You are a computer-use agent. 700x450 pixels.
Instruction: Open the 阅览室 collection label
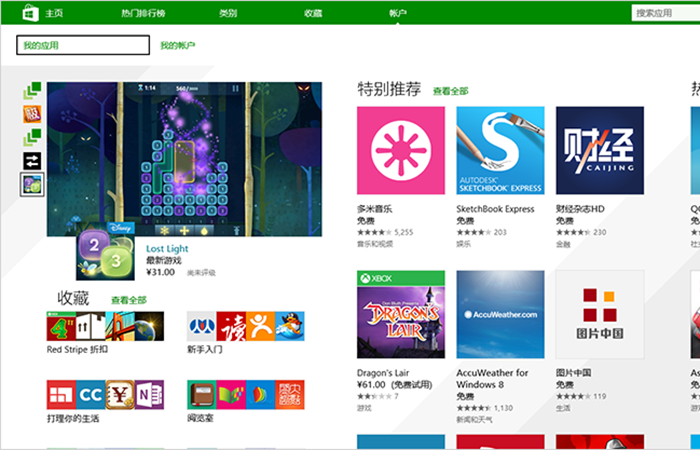pos(200,419)
